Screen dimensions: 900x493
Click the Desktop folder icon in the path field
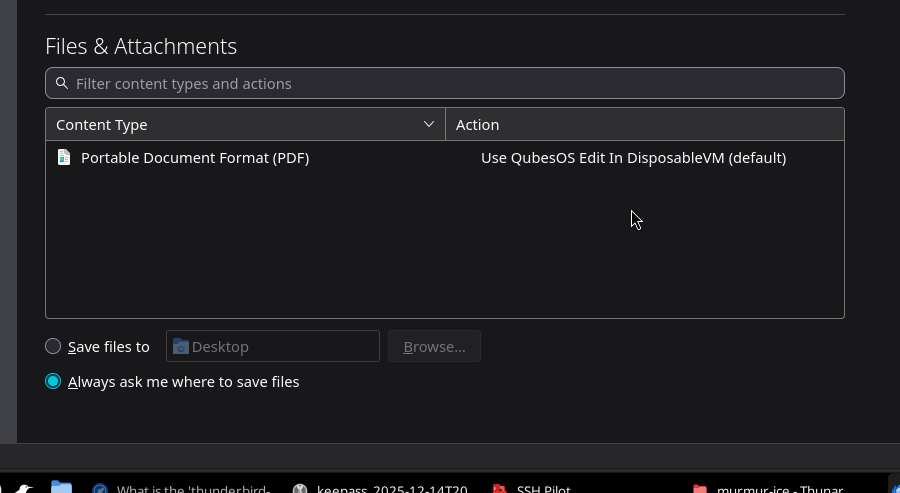[x=180, y=346]
